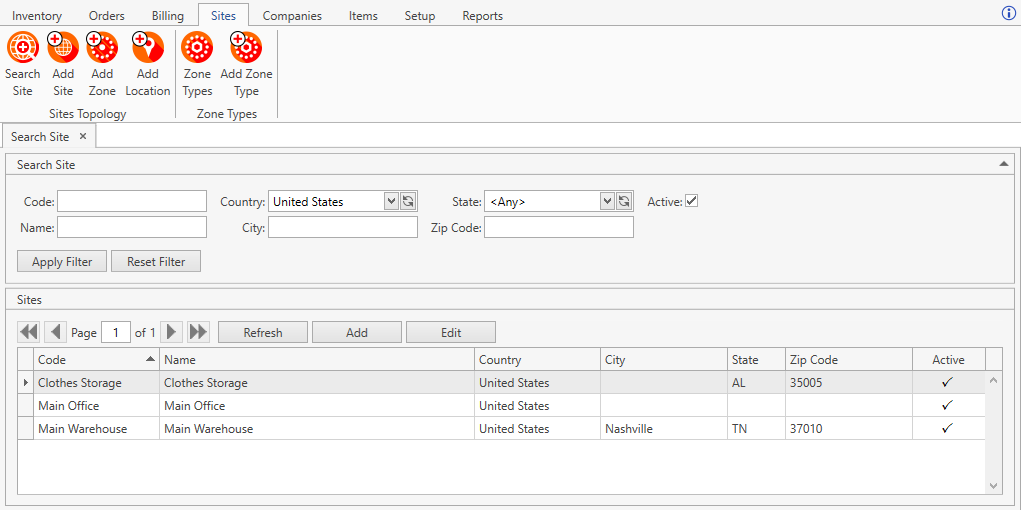The width and height of the screenshot is (1021, 510).
Task: Click into the Zip Code field
Action: (x=558, y=228)
